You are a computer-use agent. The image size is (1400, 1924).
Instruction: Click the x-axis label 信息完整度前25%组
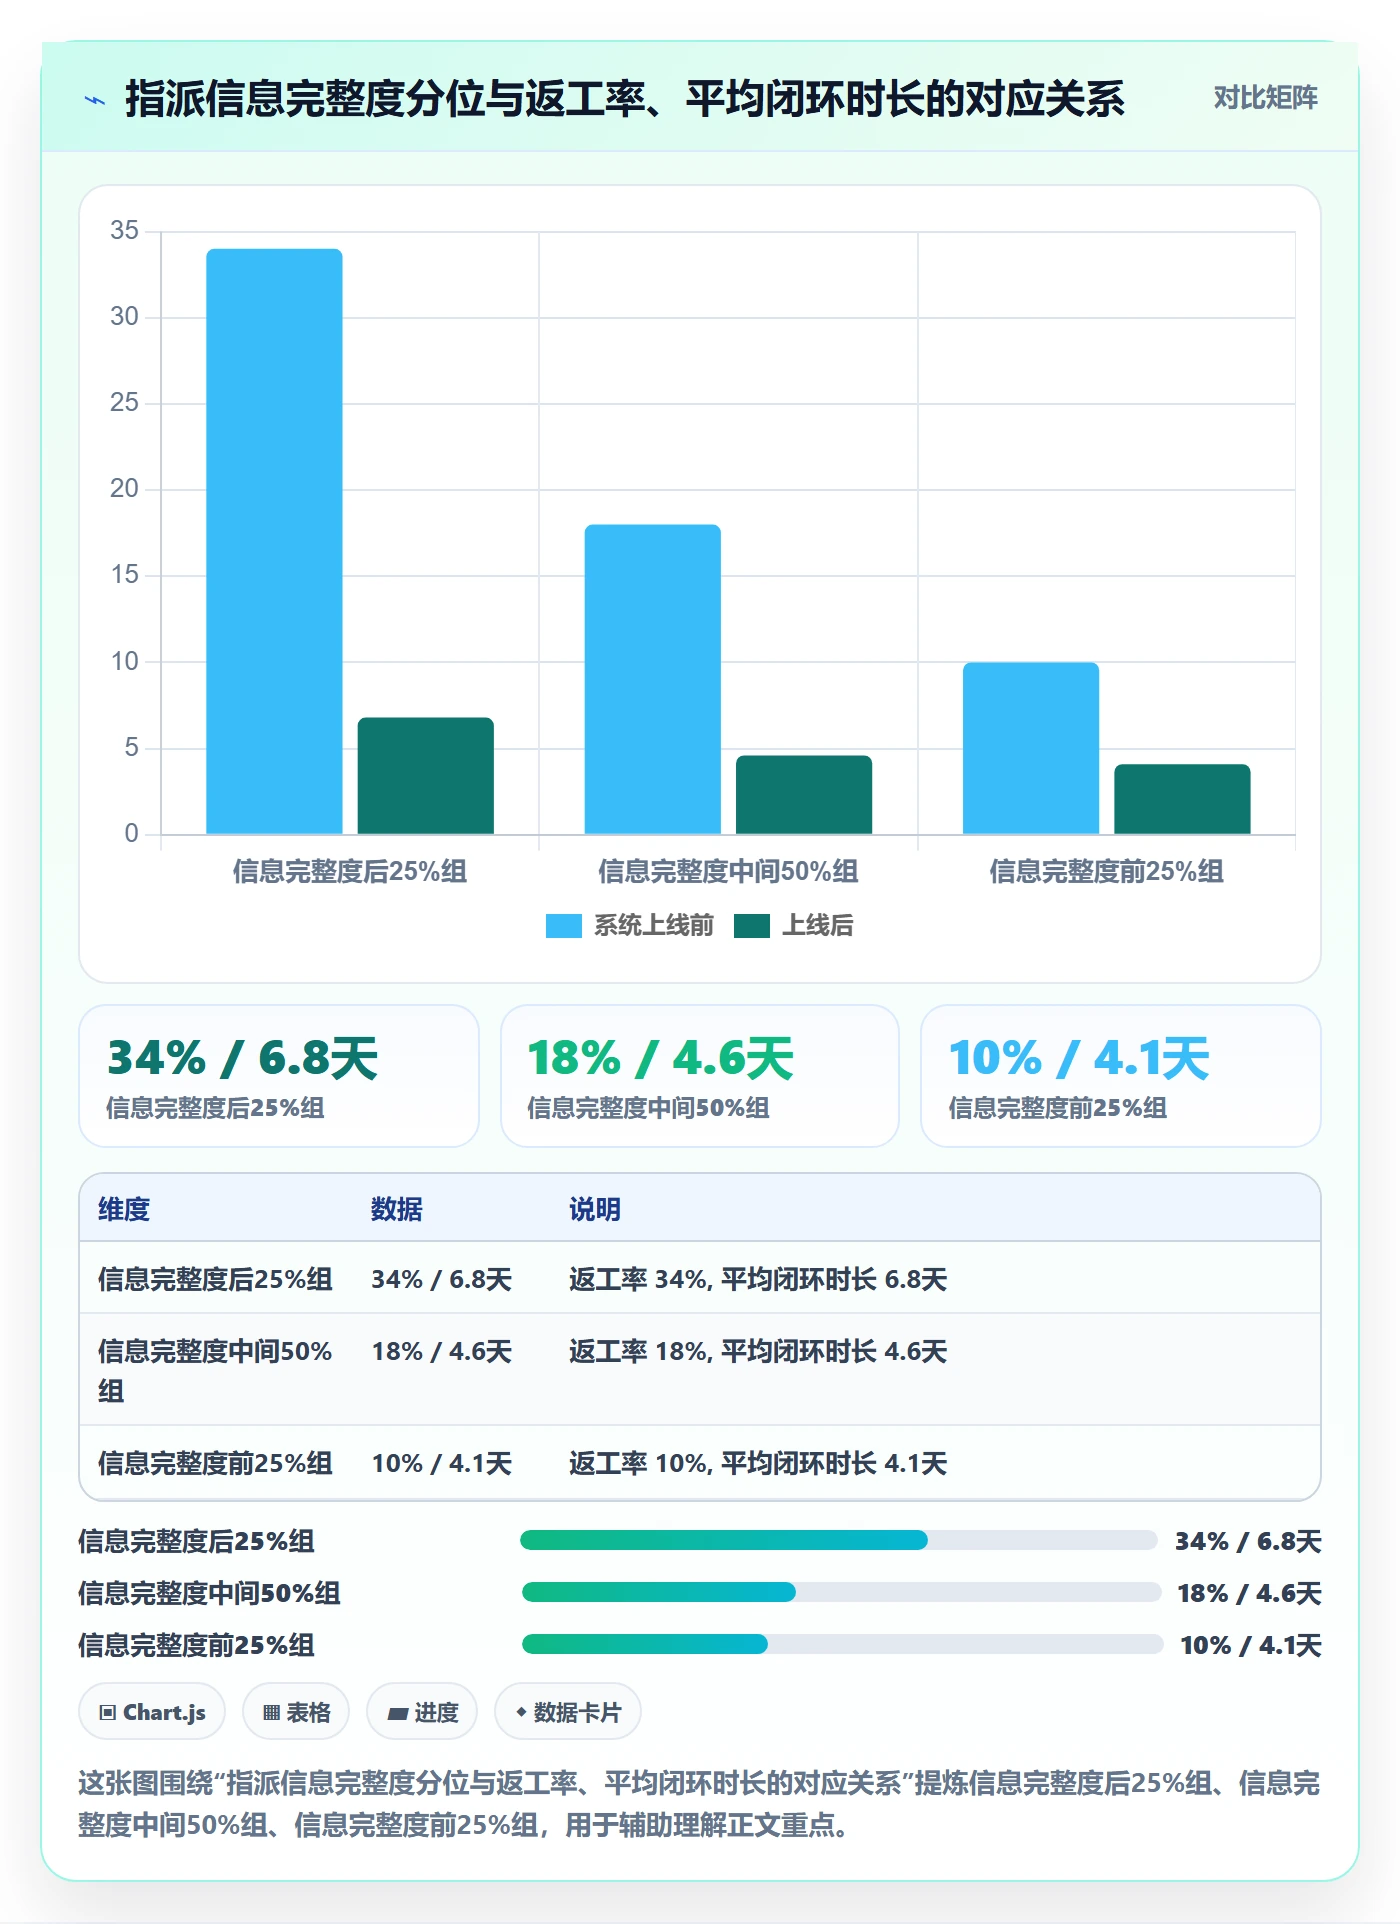point(1107,872)
